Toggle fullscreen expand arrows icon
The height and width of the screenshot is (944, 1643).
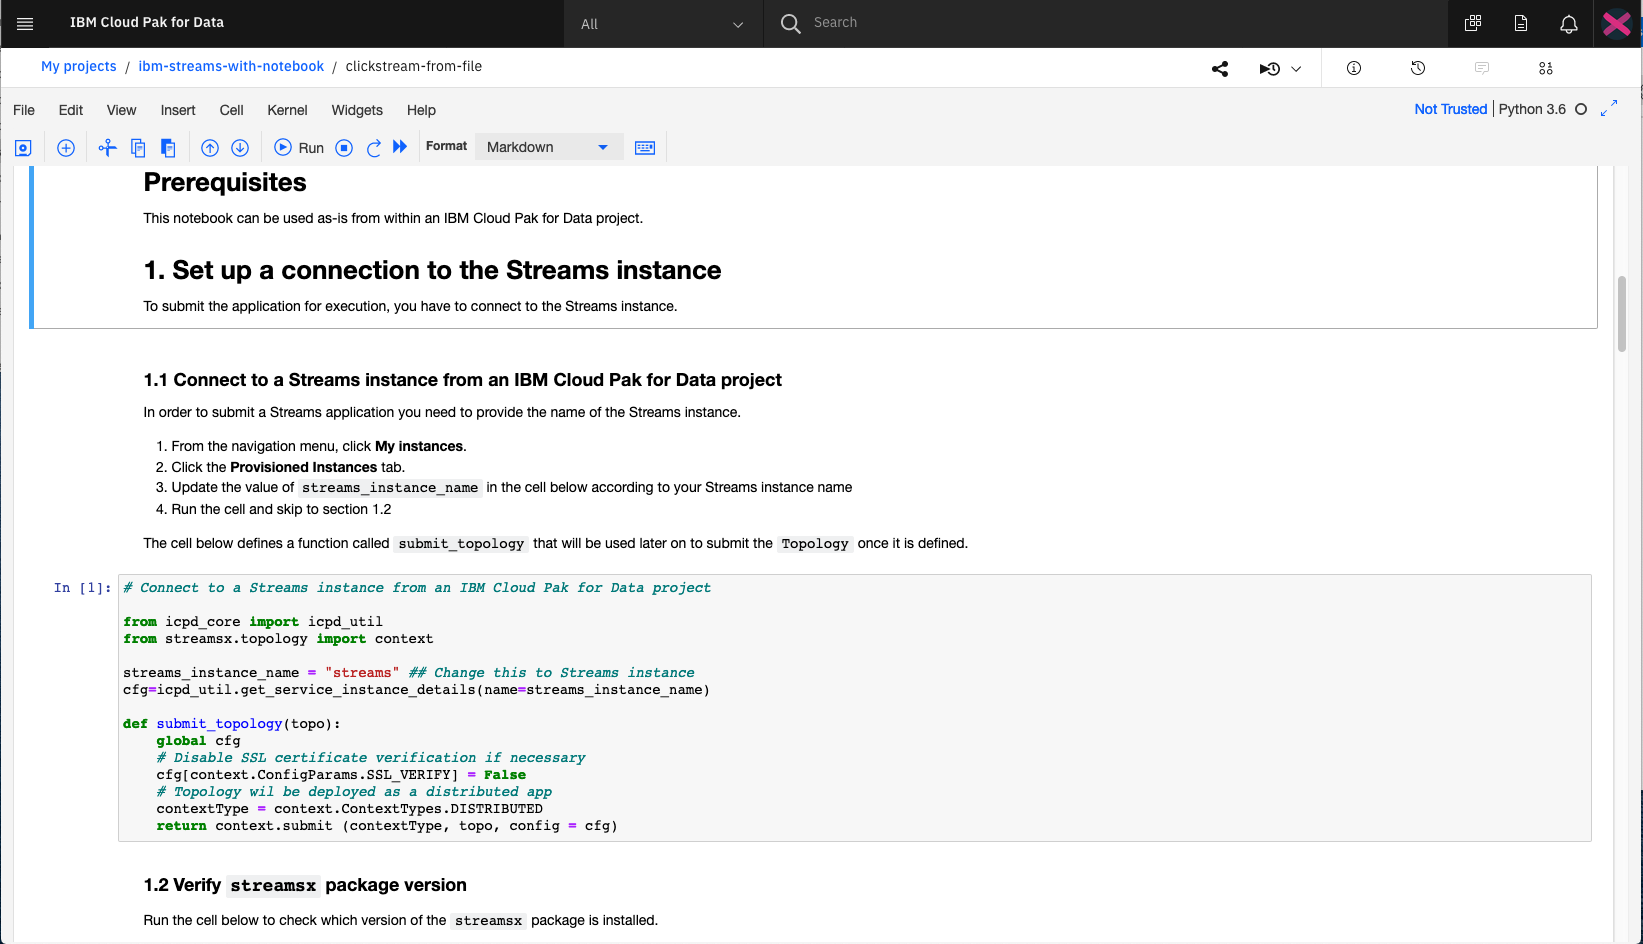(x=1609, y=109)
